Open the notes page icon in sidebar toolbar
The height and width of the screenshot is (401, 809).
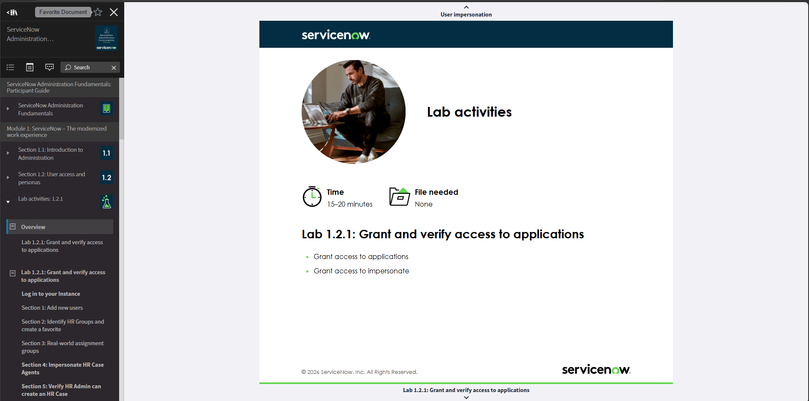(x=30, y=67)
